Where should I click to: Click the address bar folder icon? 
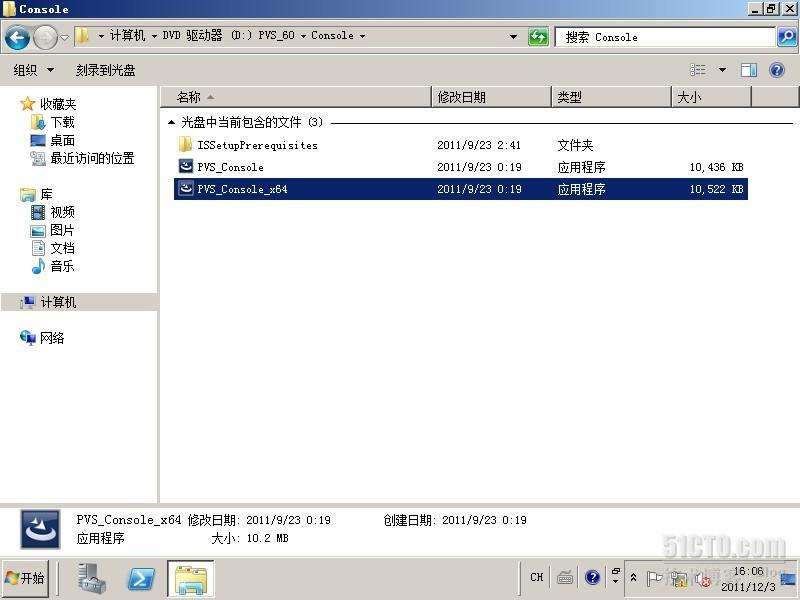(x=82, y=36)
